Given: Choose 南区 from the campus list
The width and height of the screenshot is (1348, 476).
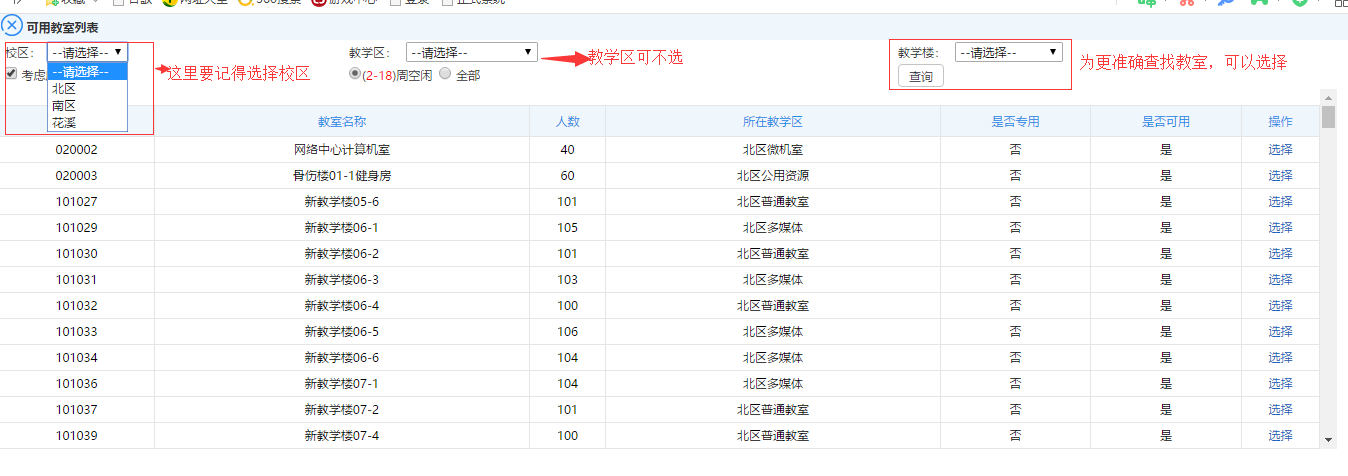Looking at the screenshot, I should point(64,105).
